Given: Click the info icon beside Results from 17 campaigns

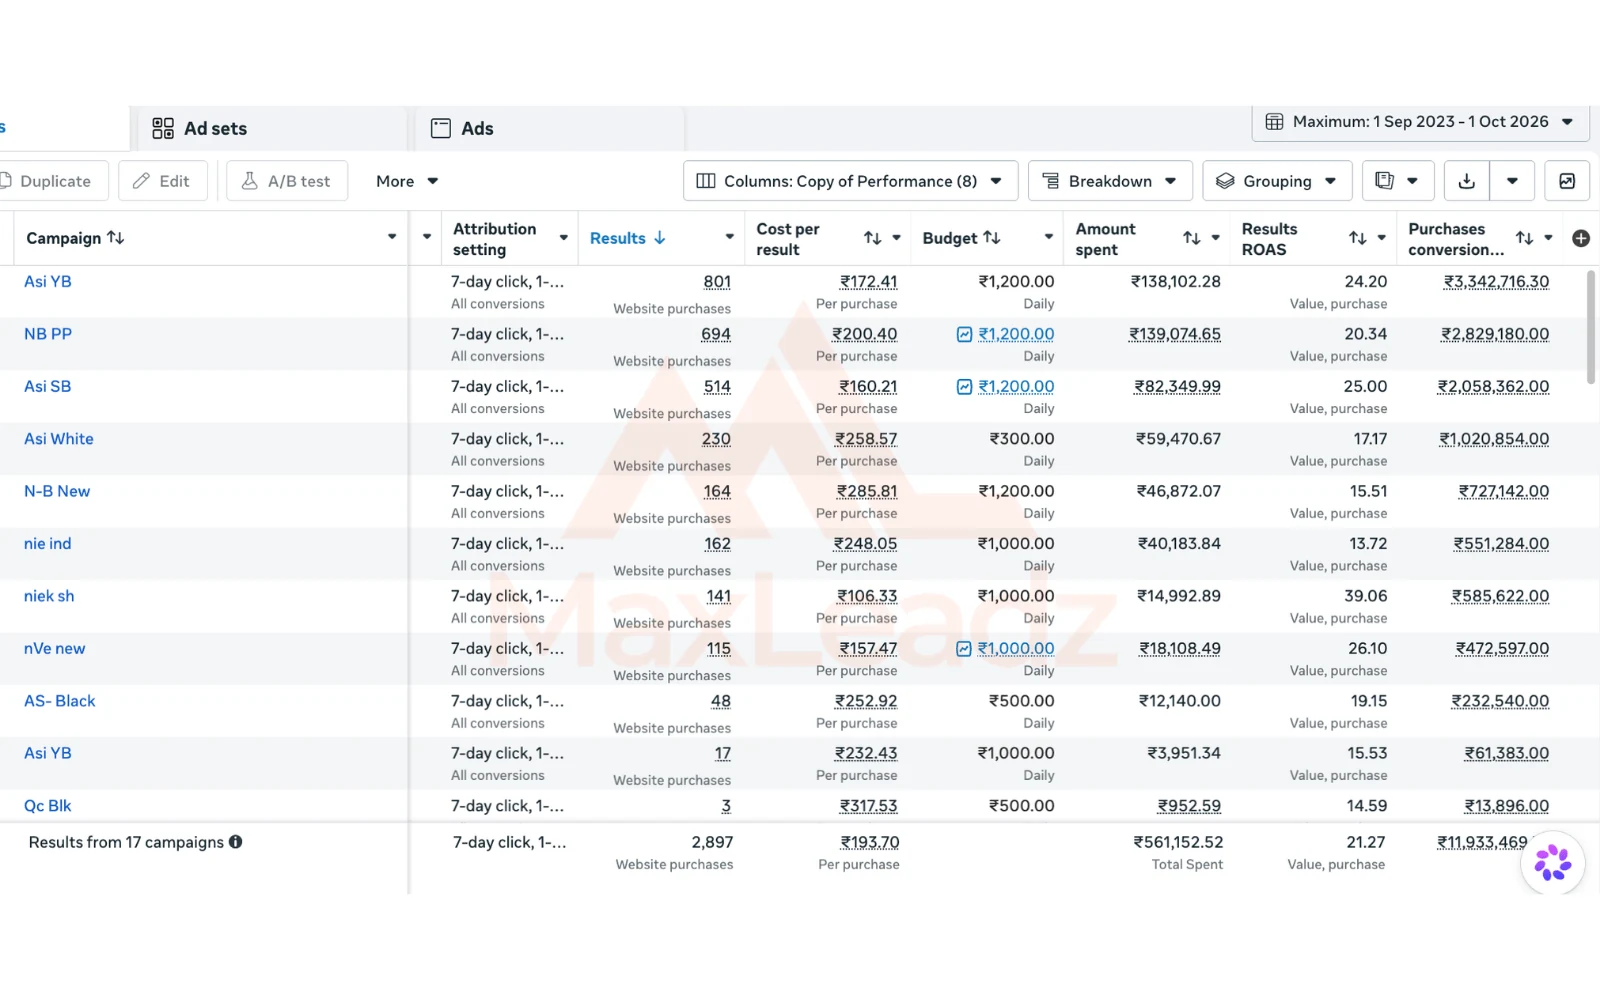Looking at the screenshot, I should click(x=236, y=842).
